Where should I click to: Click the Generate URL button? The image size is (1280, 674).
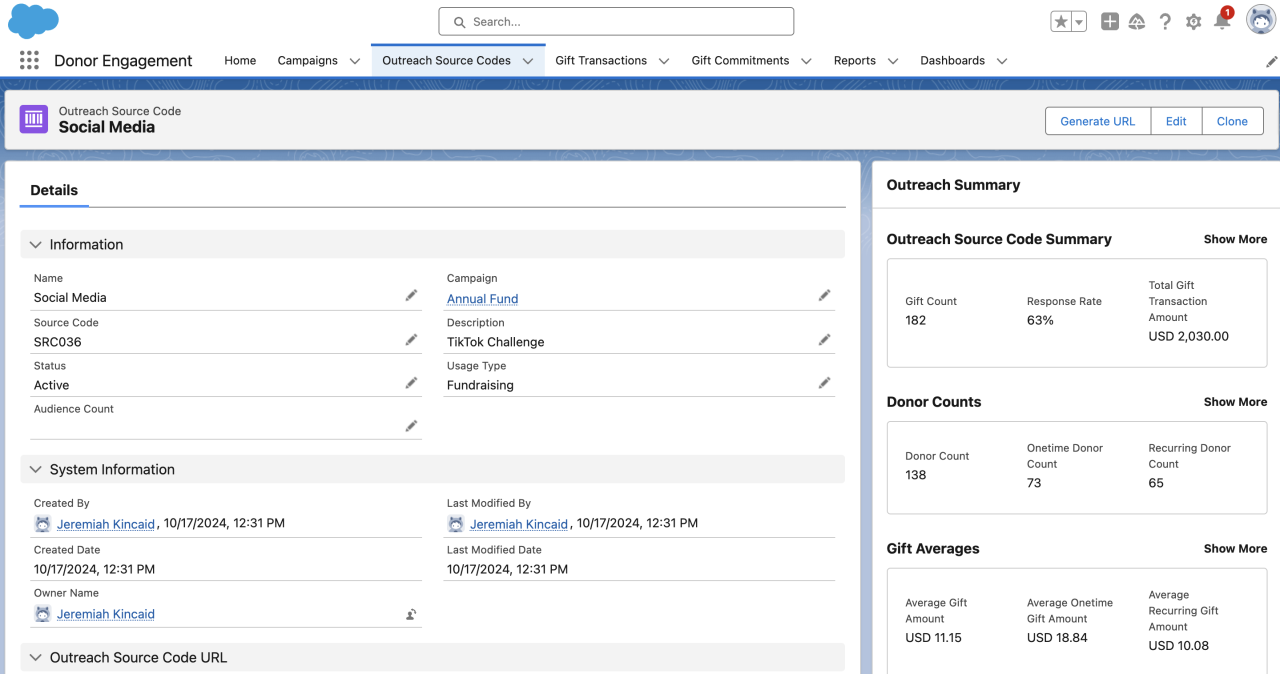(1098, 121)
